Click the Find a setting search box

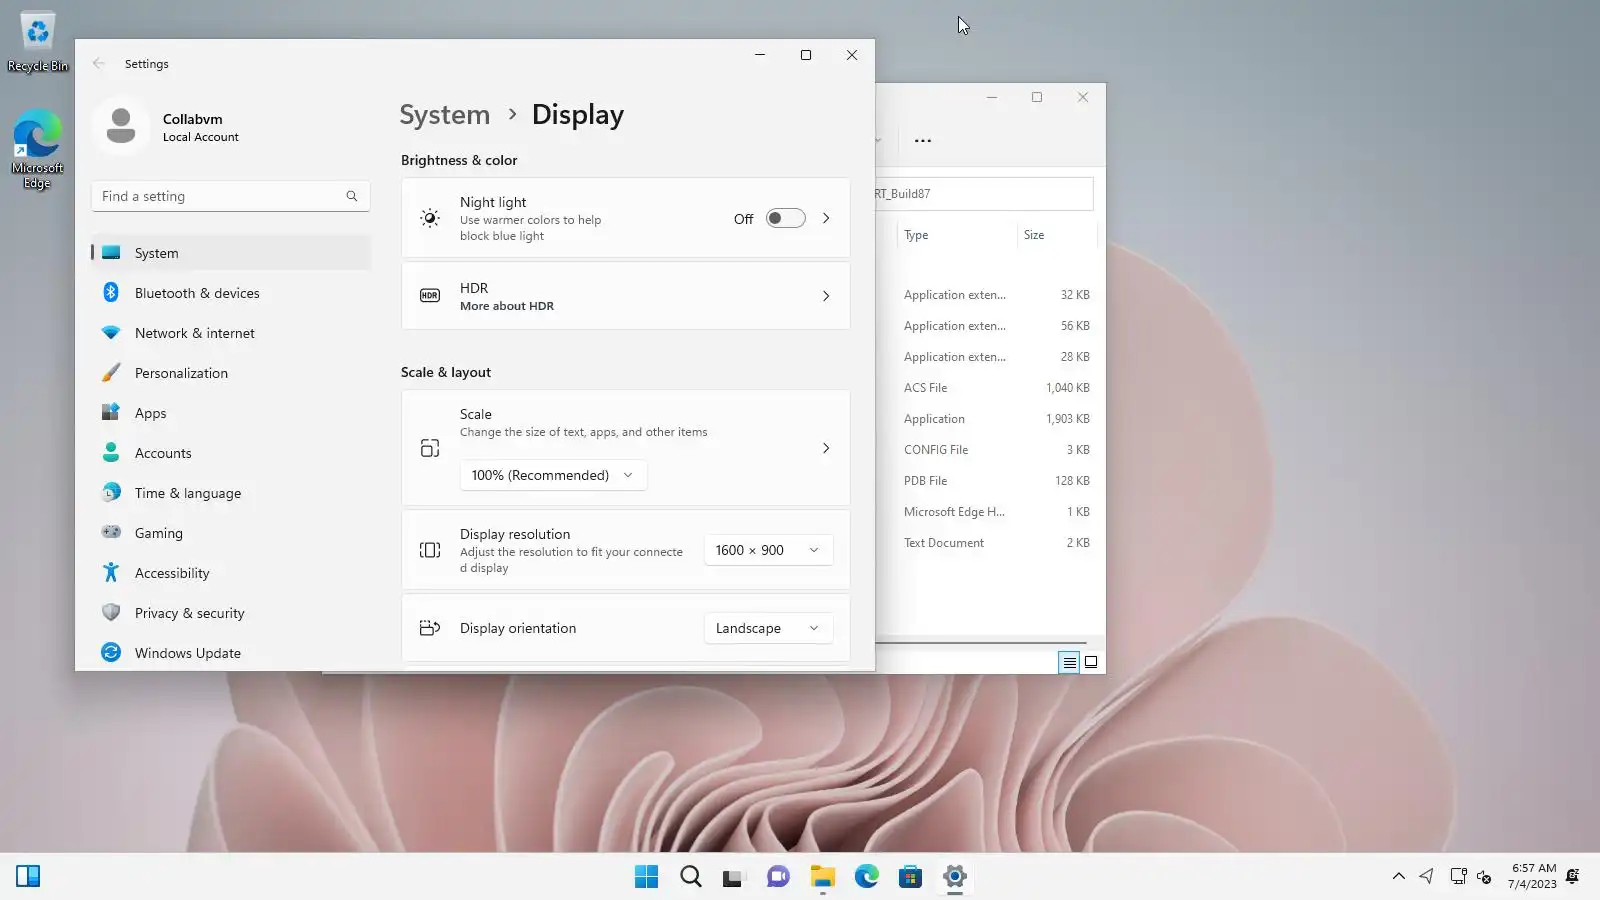(x=231, y=196)
